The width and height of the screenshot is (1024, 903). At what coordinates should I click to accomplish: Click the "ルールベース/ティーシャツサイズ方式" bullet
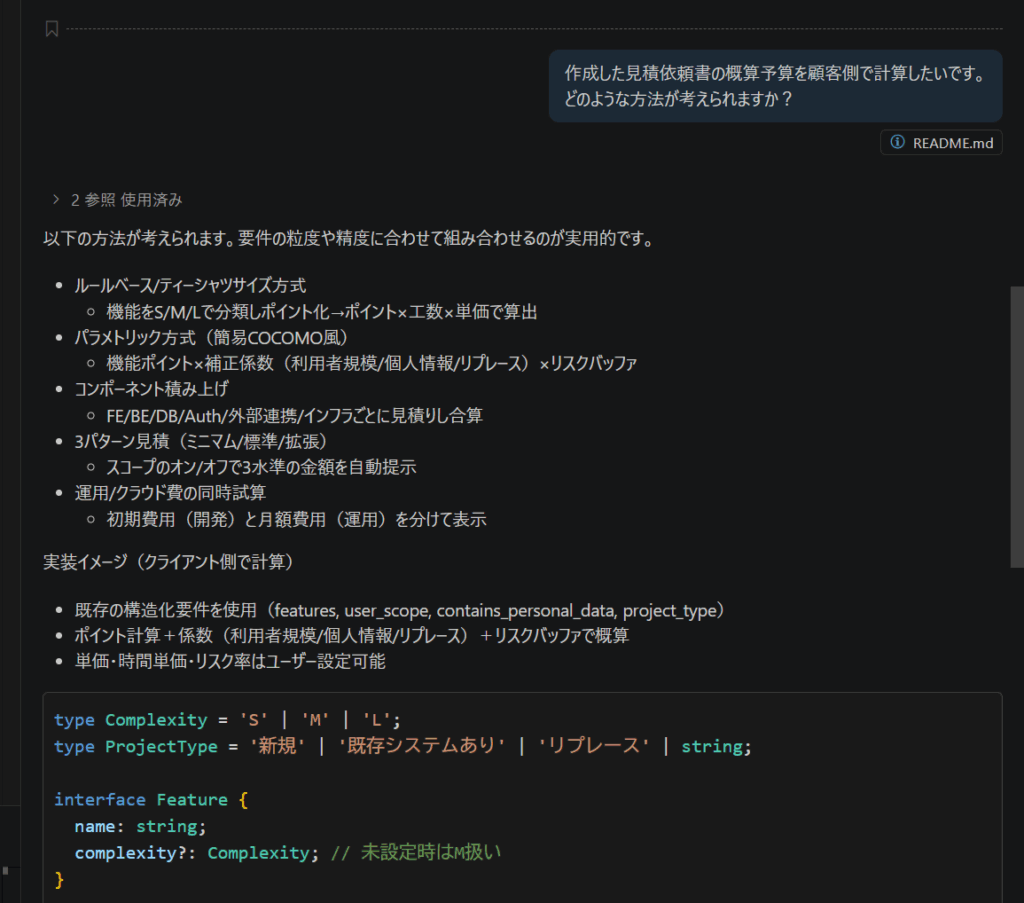click(189, 285)
